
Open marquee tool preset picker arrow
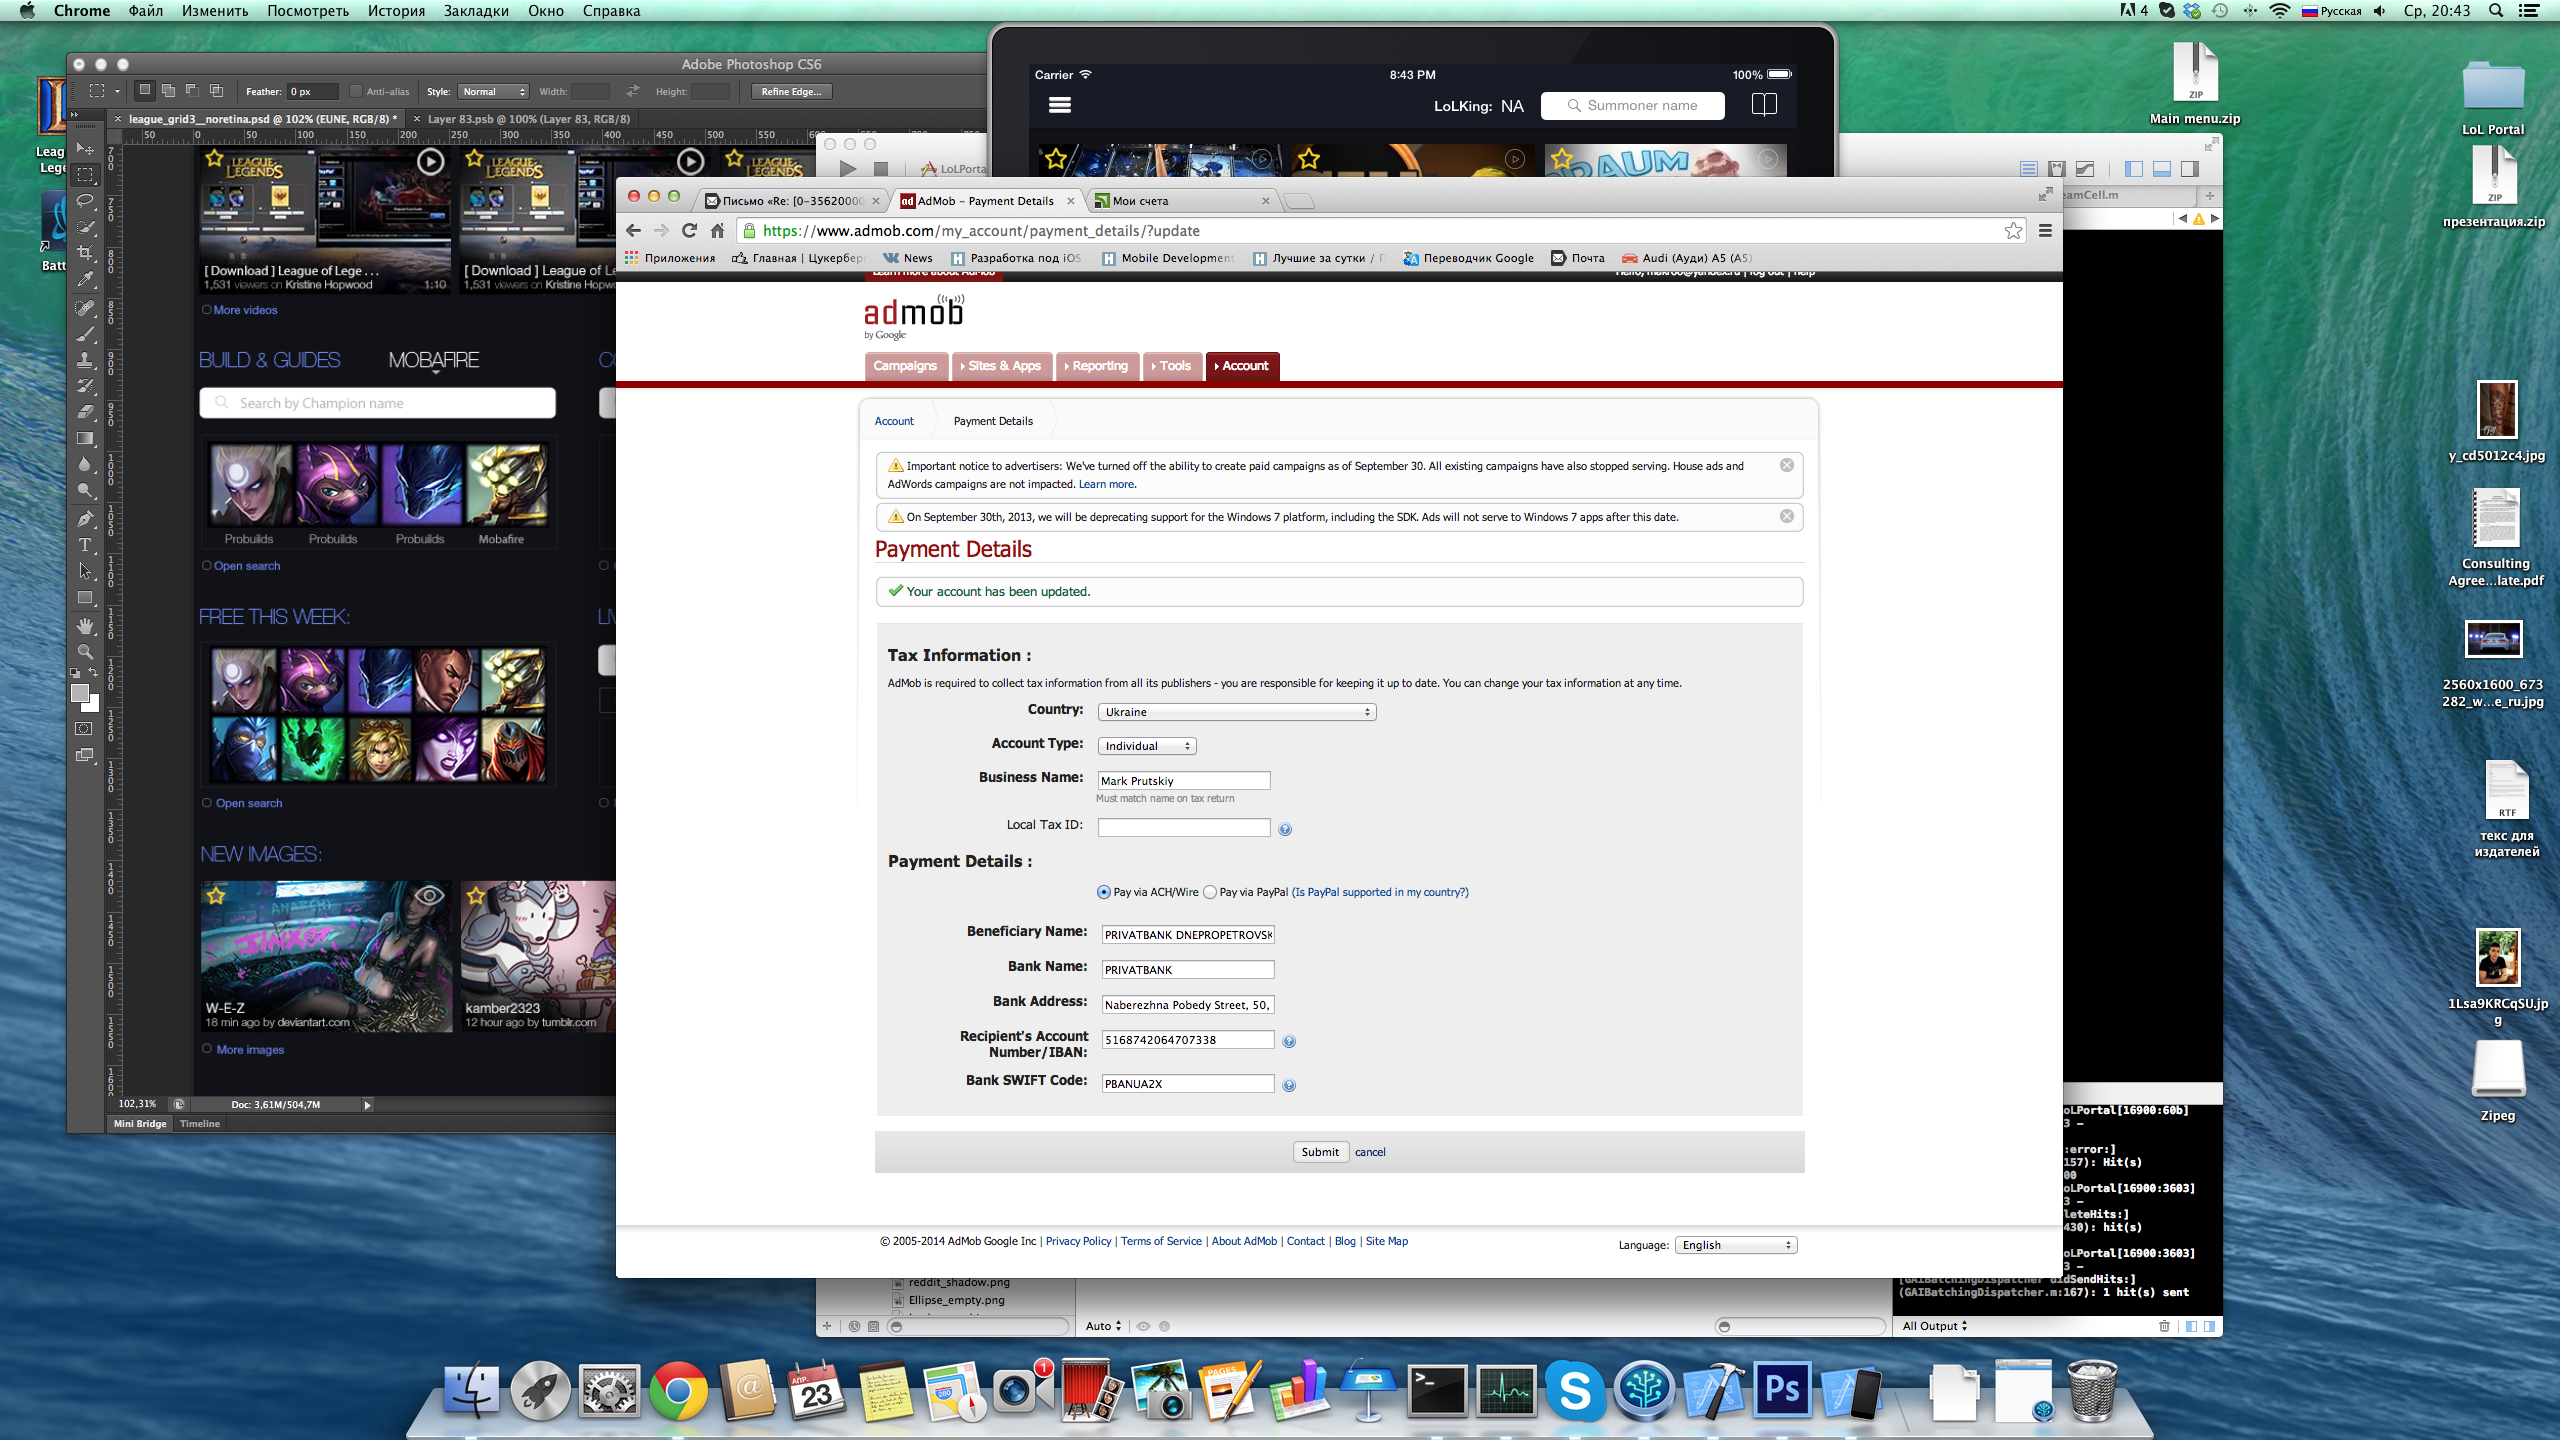[117, 92]
